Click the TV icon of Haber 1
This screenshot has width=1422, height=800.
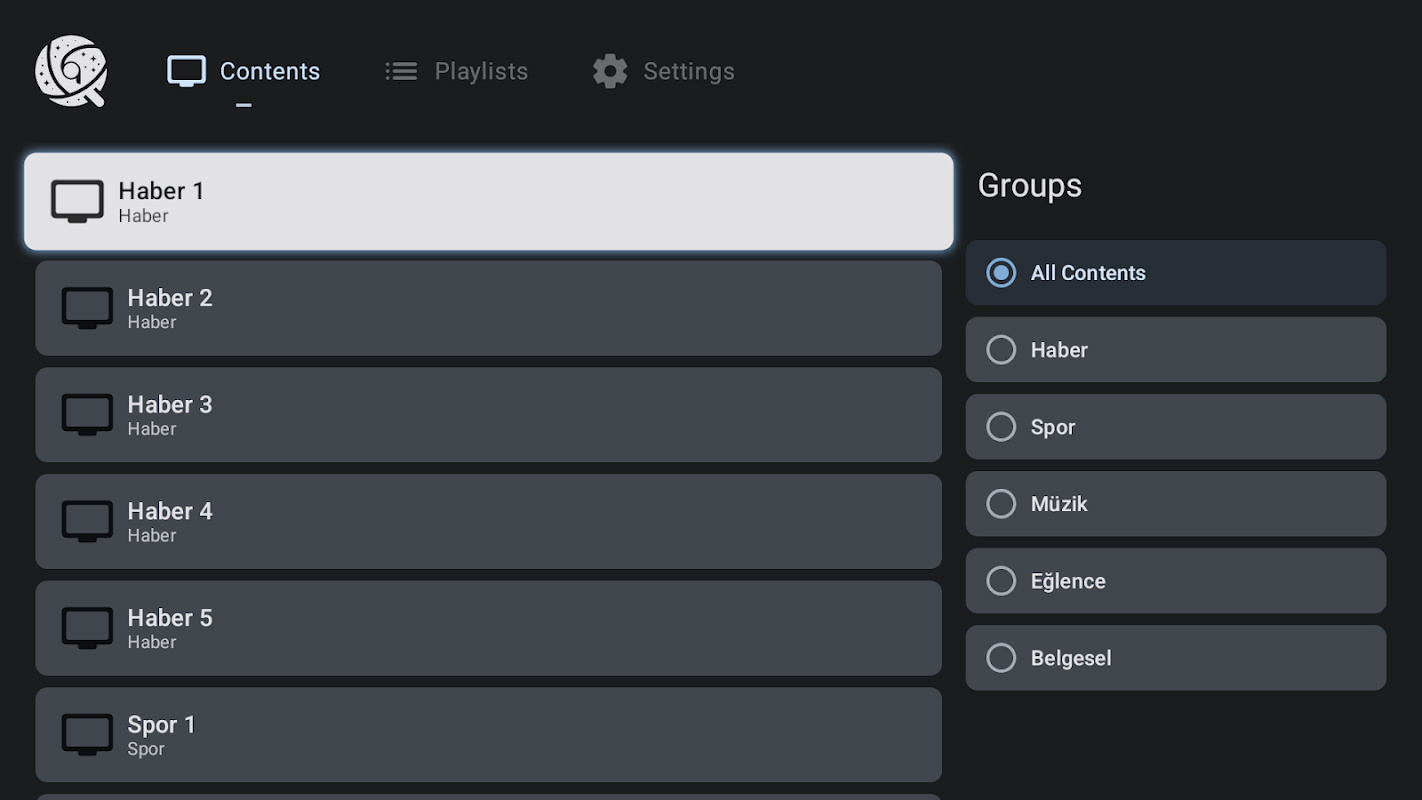[77, 201]
